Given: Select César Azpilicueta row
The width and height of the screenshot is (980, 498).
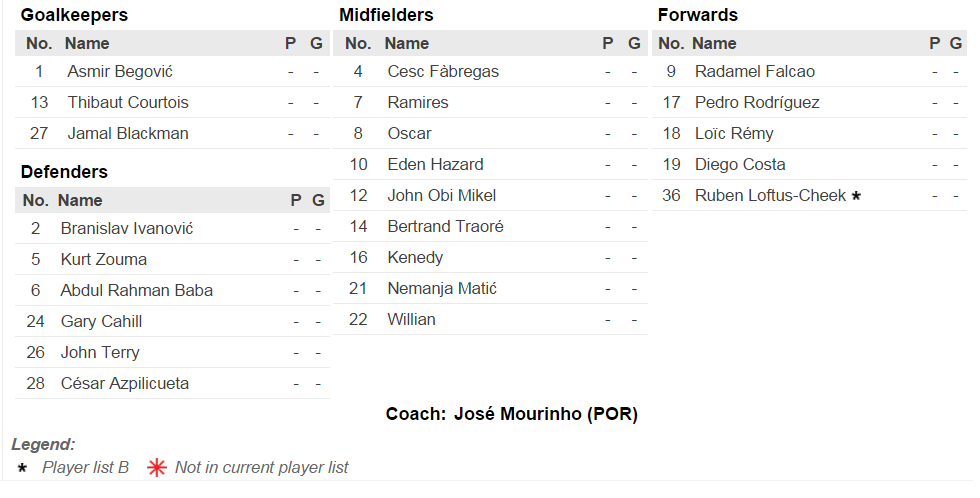Looking at the screenshot, I should (x=124, y=384).
